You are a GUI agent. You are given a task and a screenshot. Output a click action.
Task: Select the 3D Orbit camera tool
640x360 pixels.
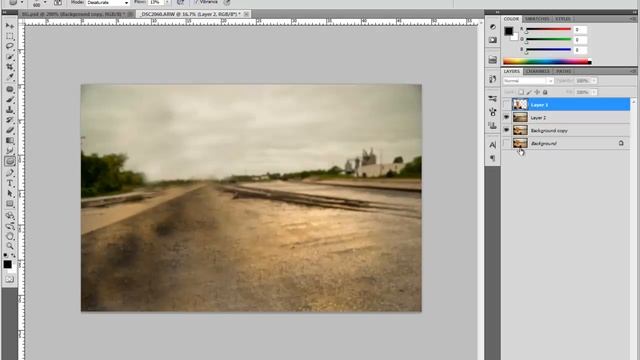10,226
